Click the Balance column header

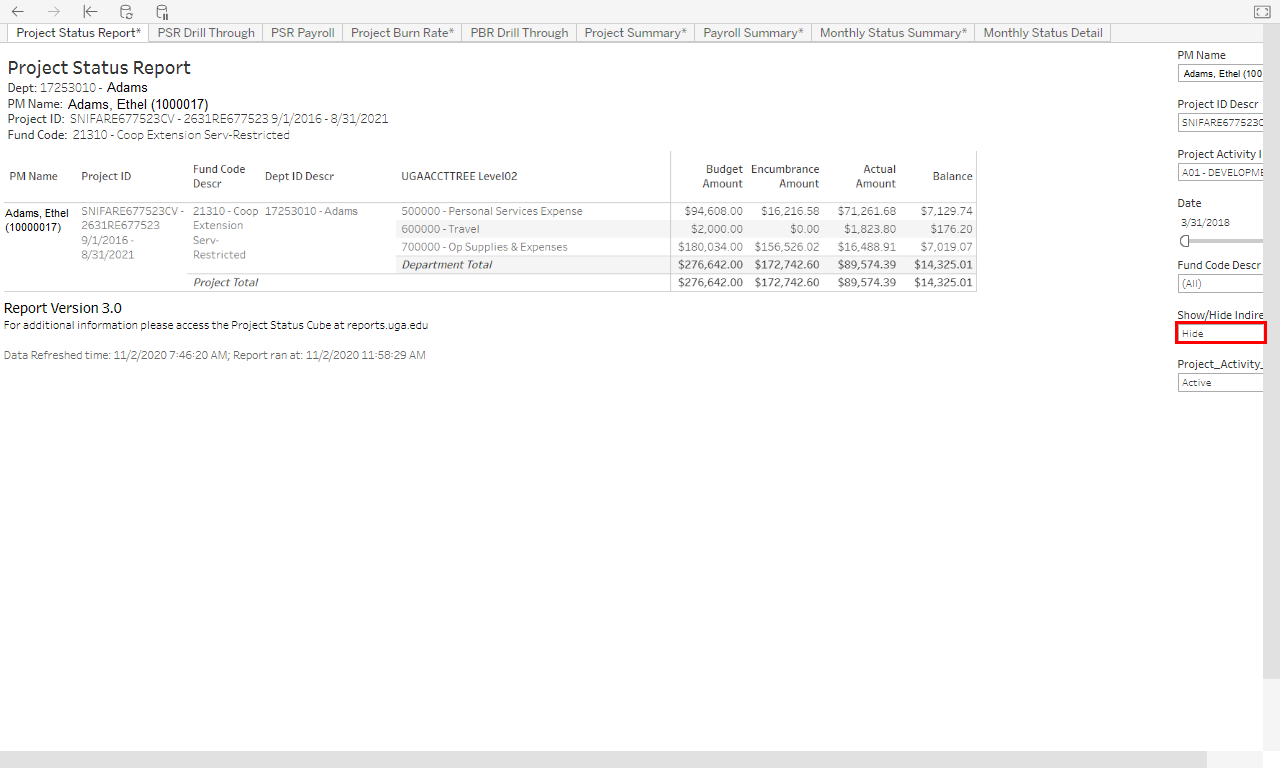(x=952, y=176)
